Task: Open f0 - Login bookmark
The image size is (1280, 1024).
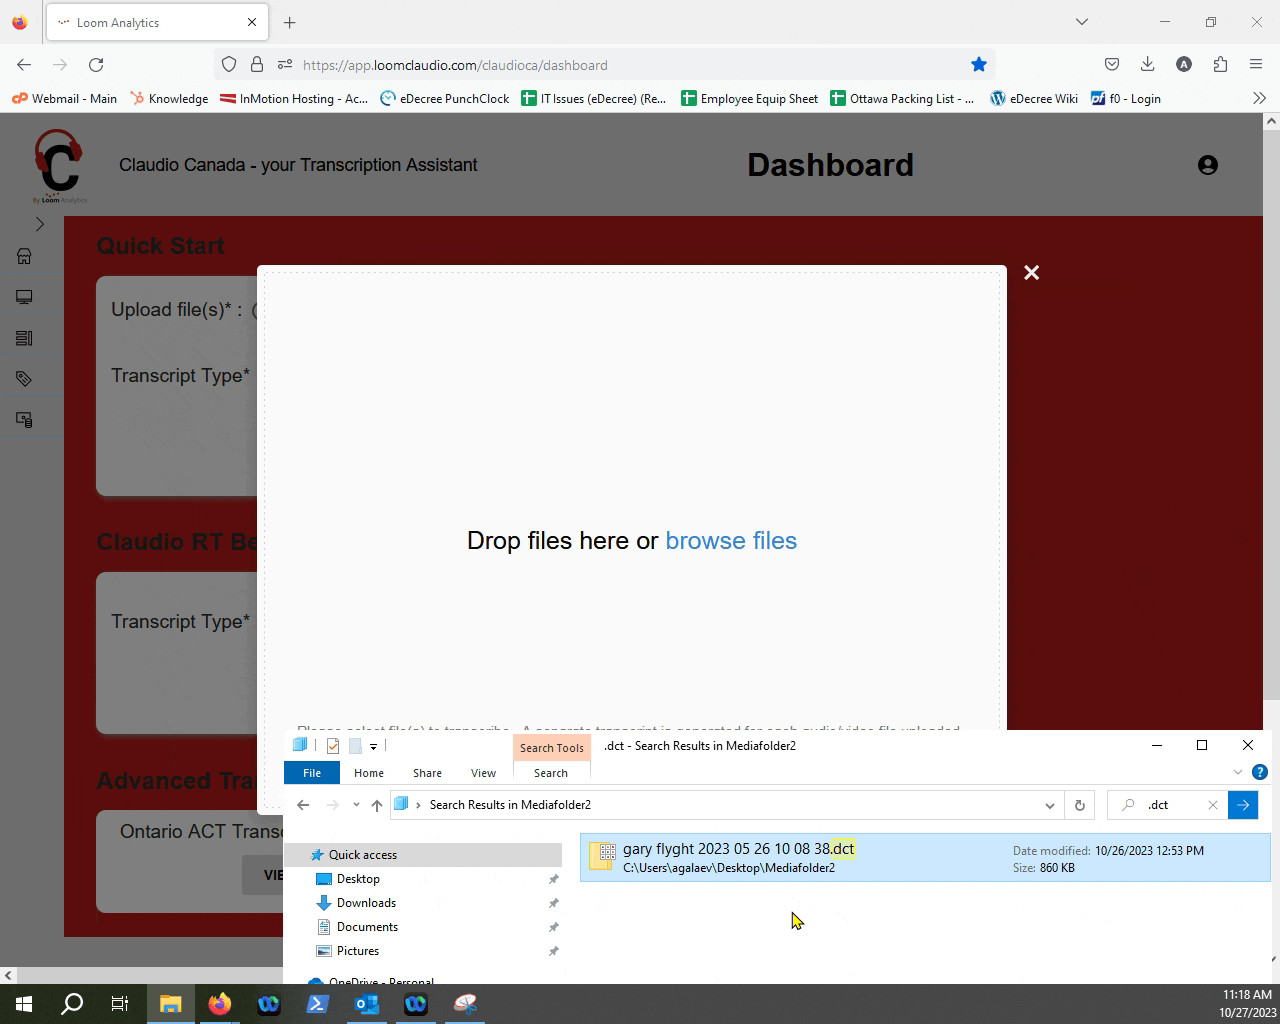Action: pos(1126,99)
